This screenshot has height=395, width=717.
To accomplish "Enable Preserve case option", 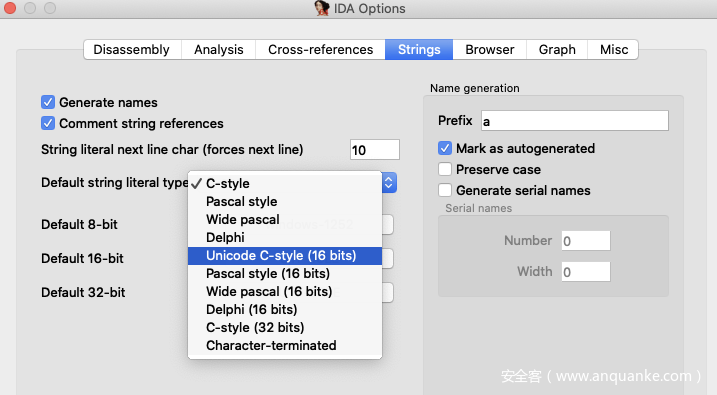I will click(445, 169).
